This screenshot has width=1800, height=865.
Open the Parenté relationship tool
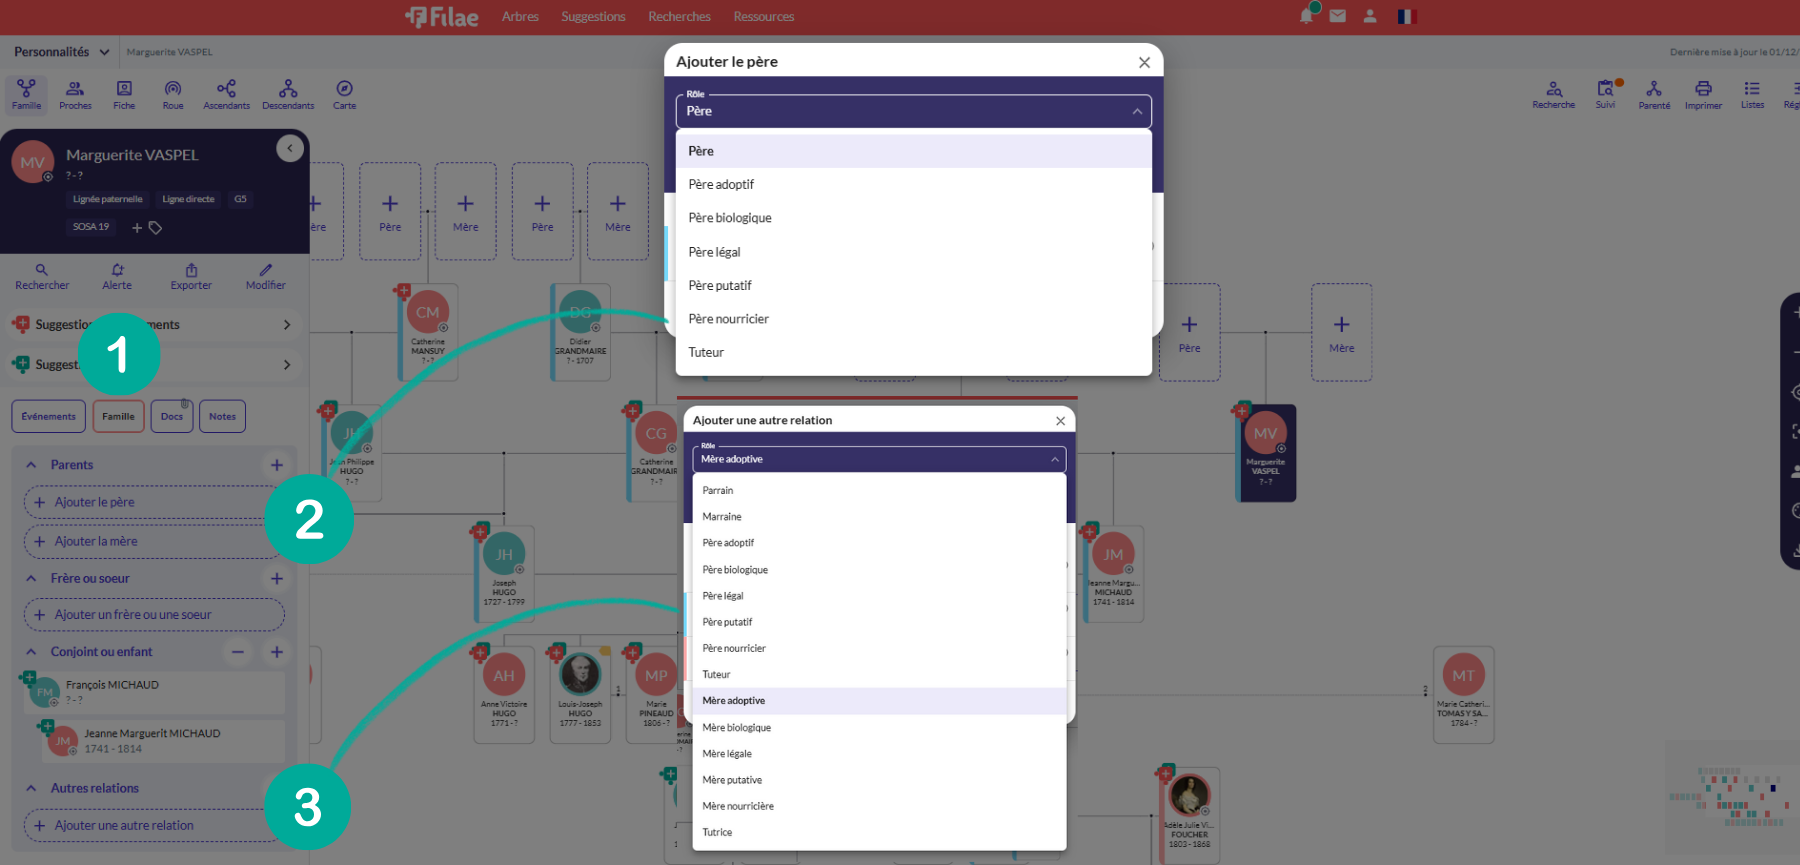[1654, 94]
